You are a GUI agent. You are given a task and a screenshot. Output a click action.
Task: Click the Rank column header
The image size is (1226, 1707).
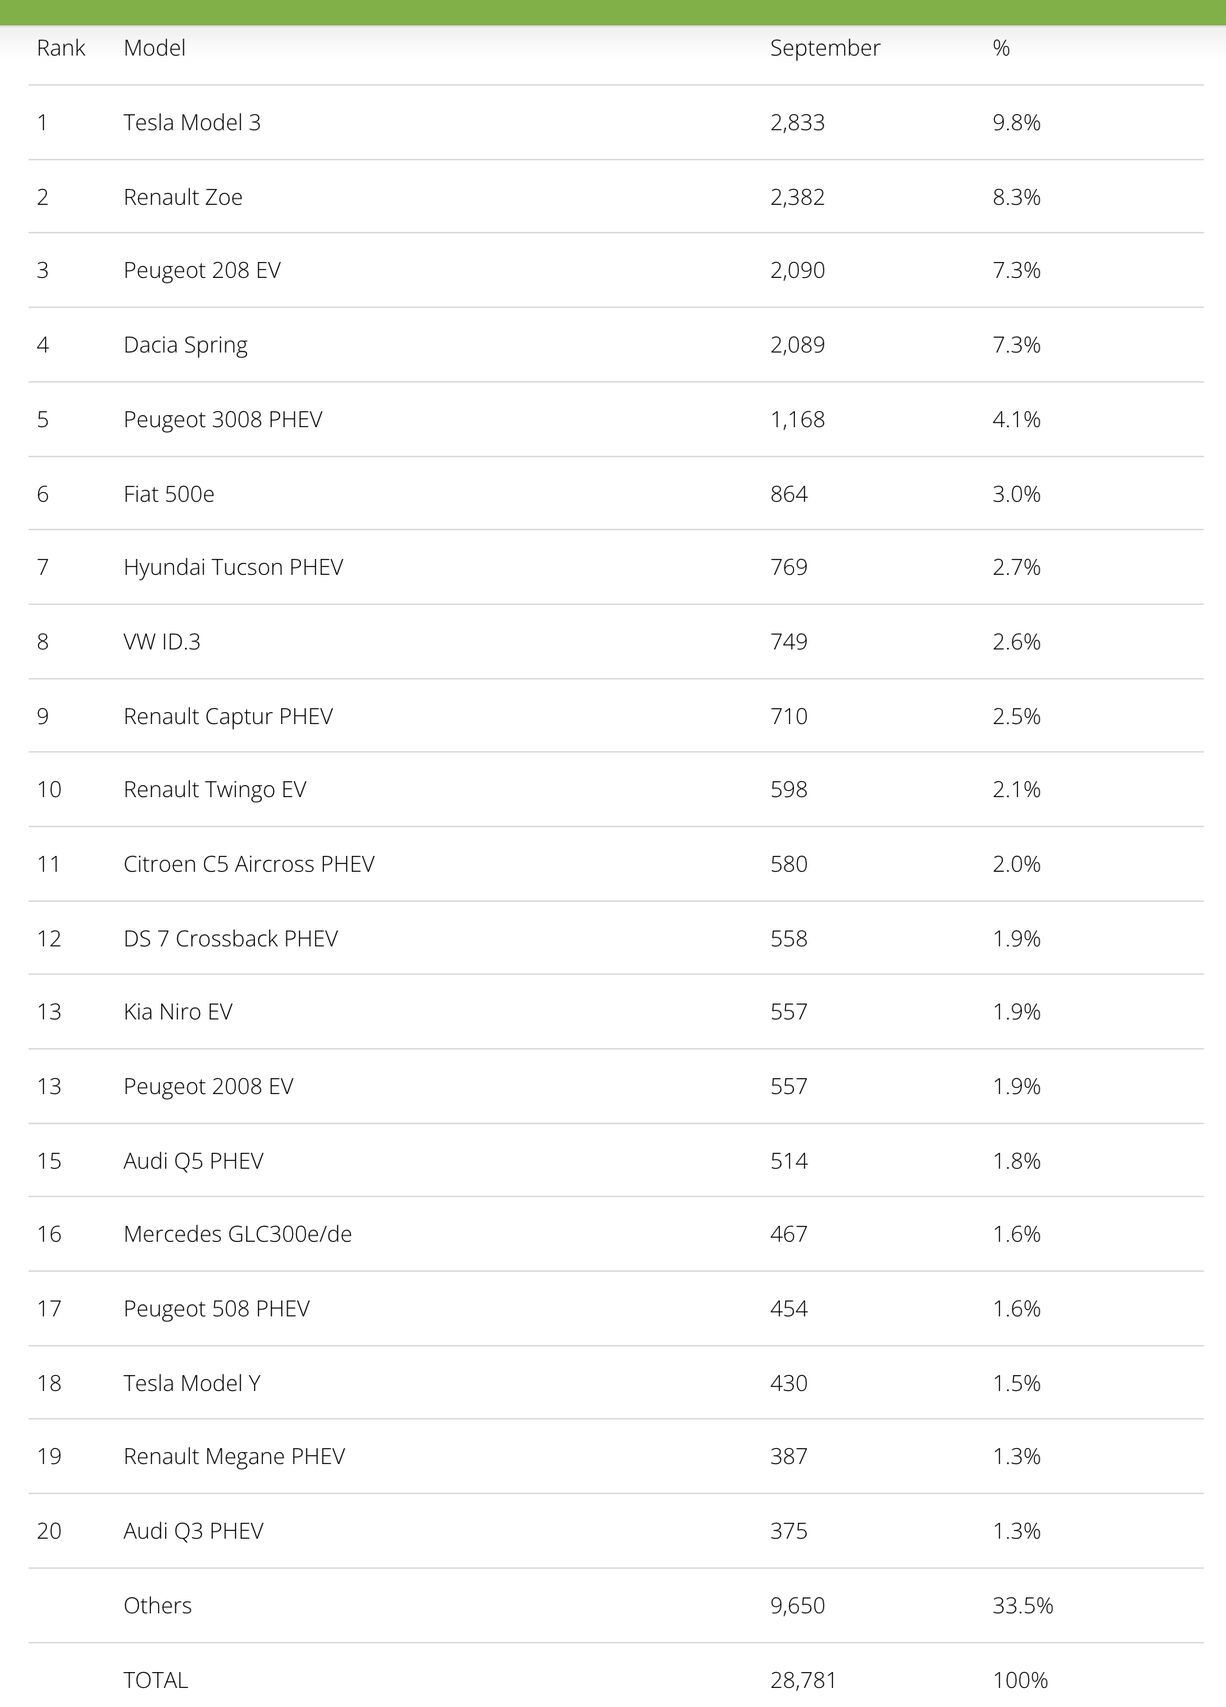click(x=61, y=48)
